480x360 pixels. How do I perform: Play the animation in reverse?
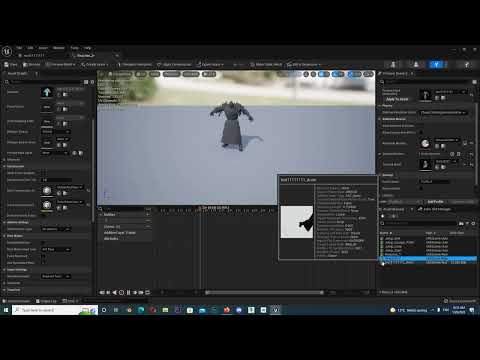pyautogui.click(x=115, y=293)
